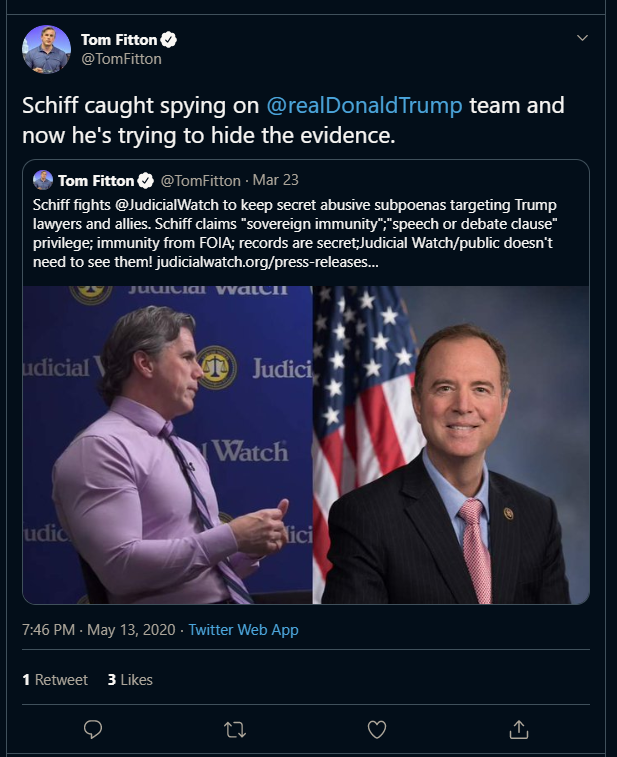
Task: Click Tom Fitton's large profile avatar
Action: pos(46,49)
